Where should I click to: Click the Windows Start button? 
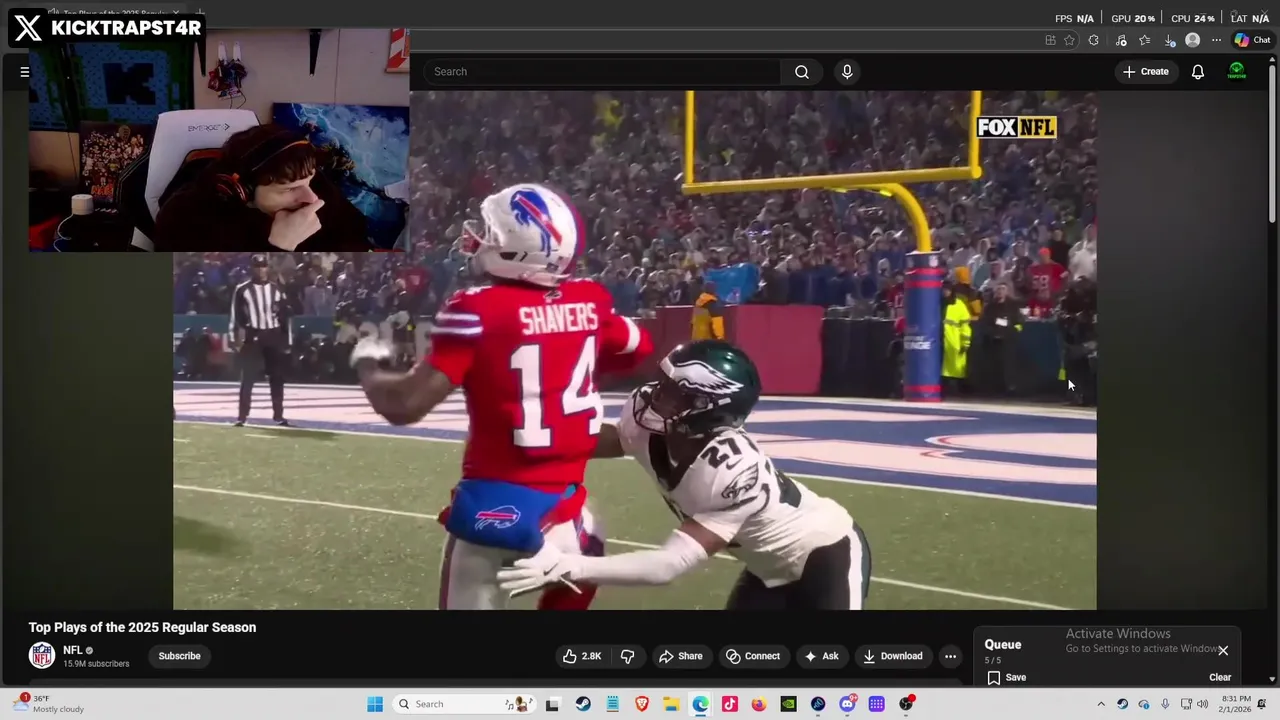[375, 704]
